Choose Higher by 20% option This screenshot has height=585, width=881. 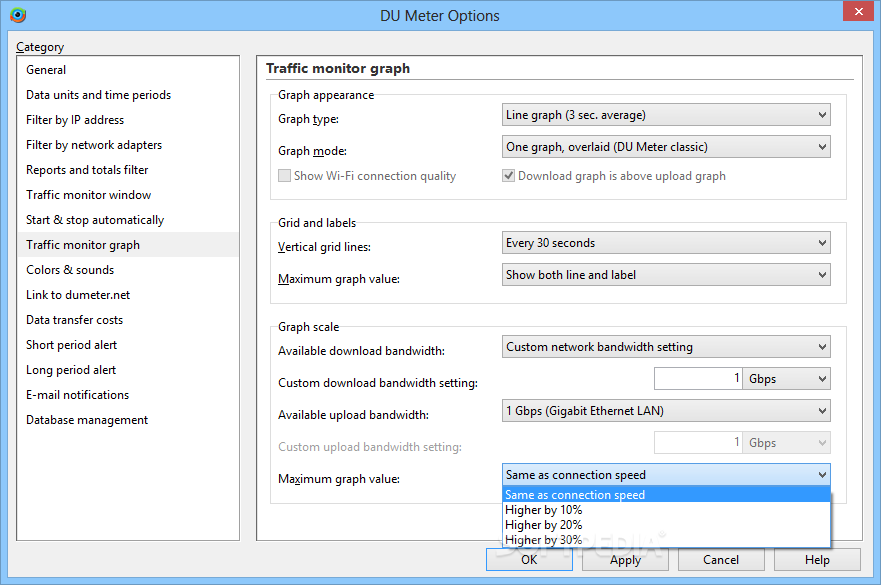click(666, 525)
